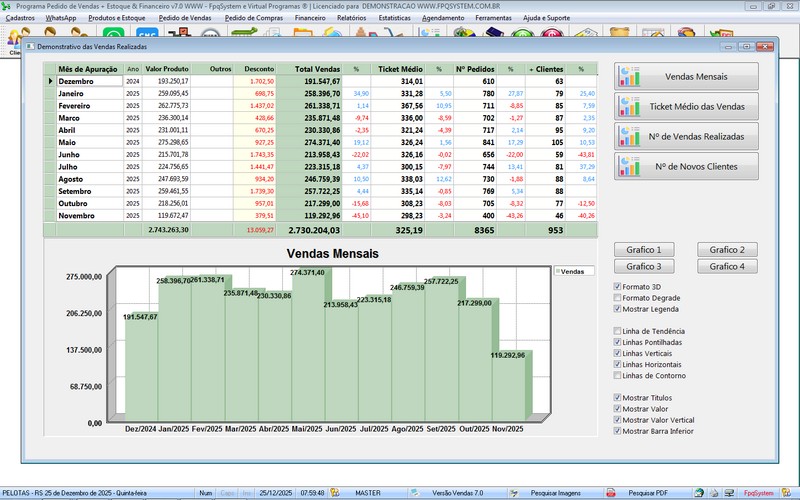Screen dimensions: 800x500
Task: Click the Clientes icon in the toolbar
Action: pyautogui.click(x=16, y=38)
